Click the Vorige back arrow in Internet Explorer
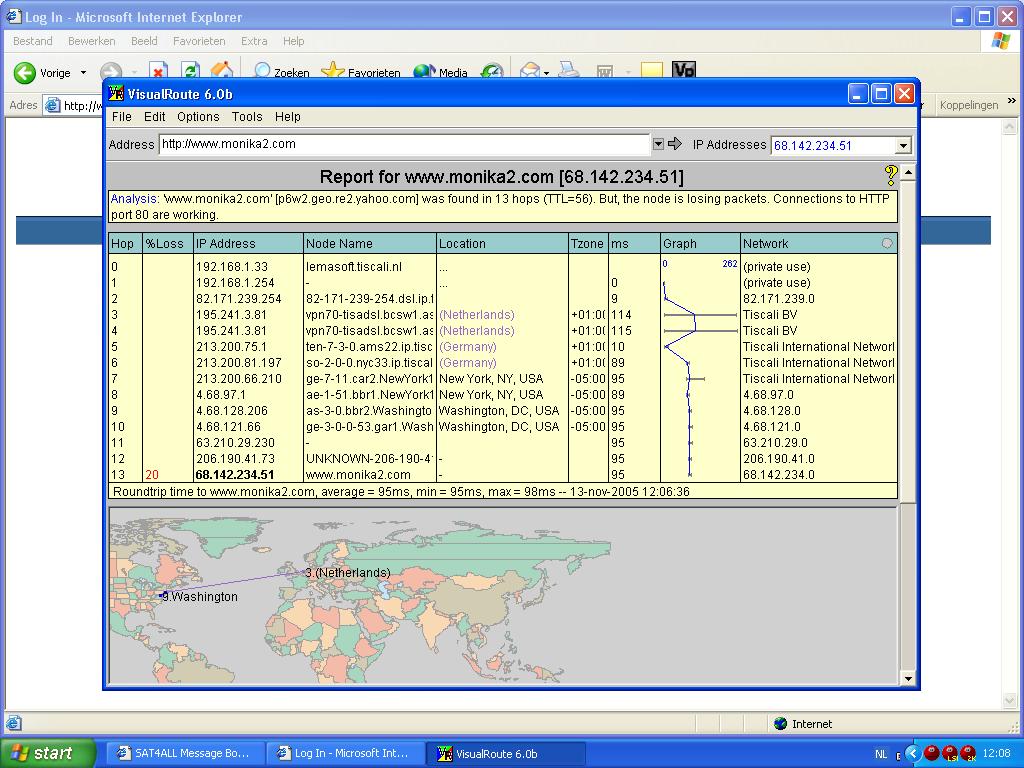 tap(25, 72)
